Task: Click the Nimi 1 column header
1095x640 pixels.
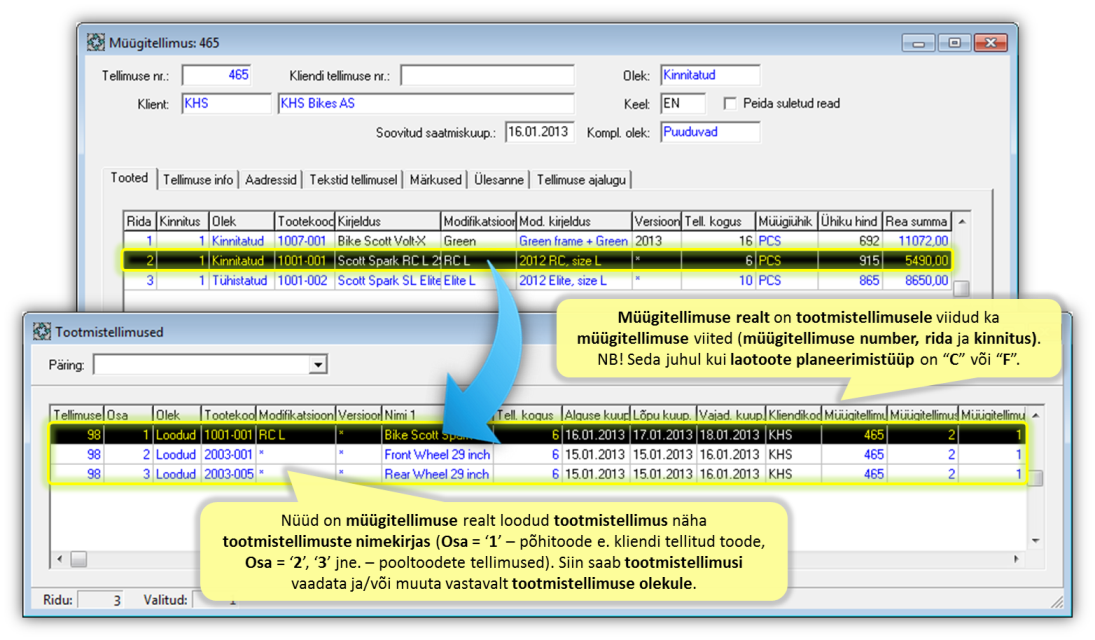Action: pos(438,415)
